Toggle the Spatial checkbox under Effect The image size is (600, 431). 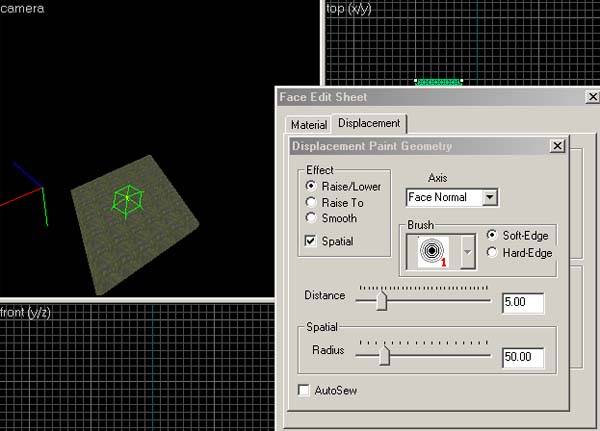click(x=310, y=241)
